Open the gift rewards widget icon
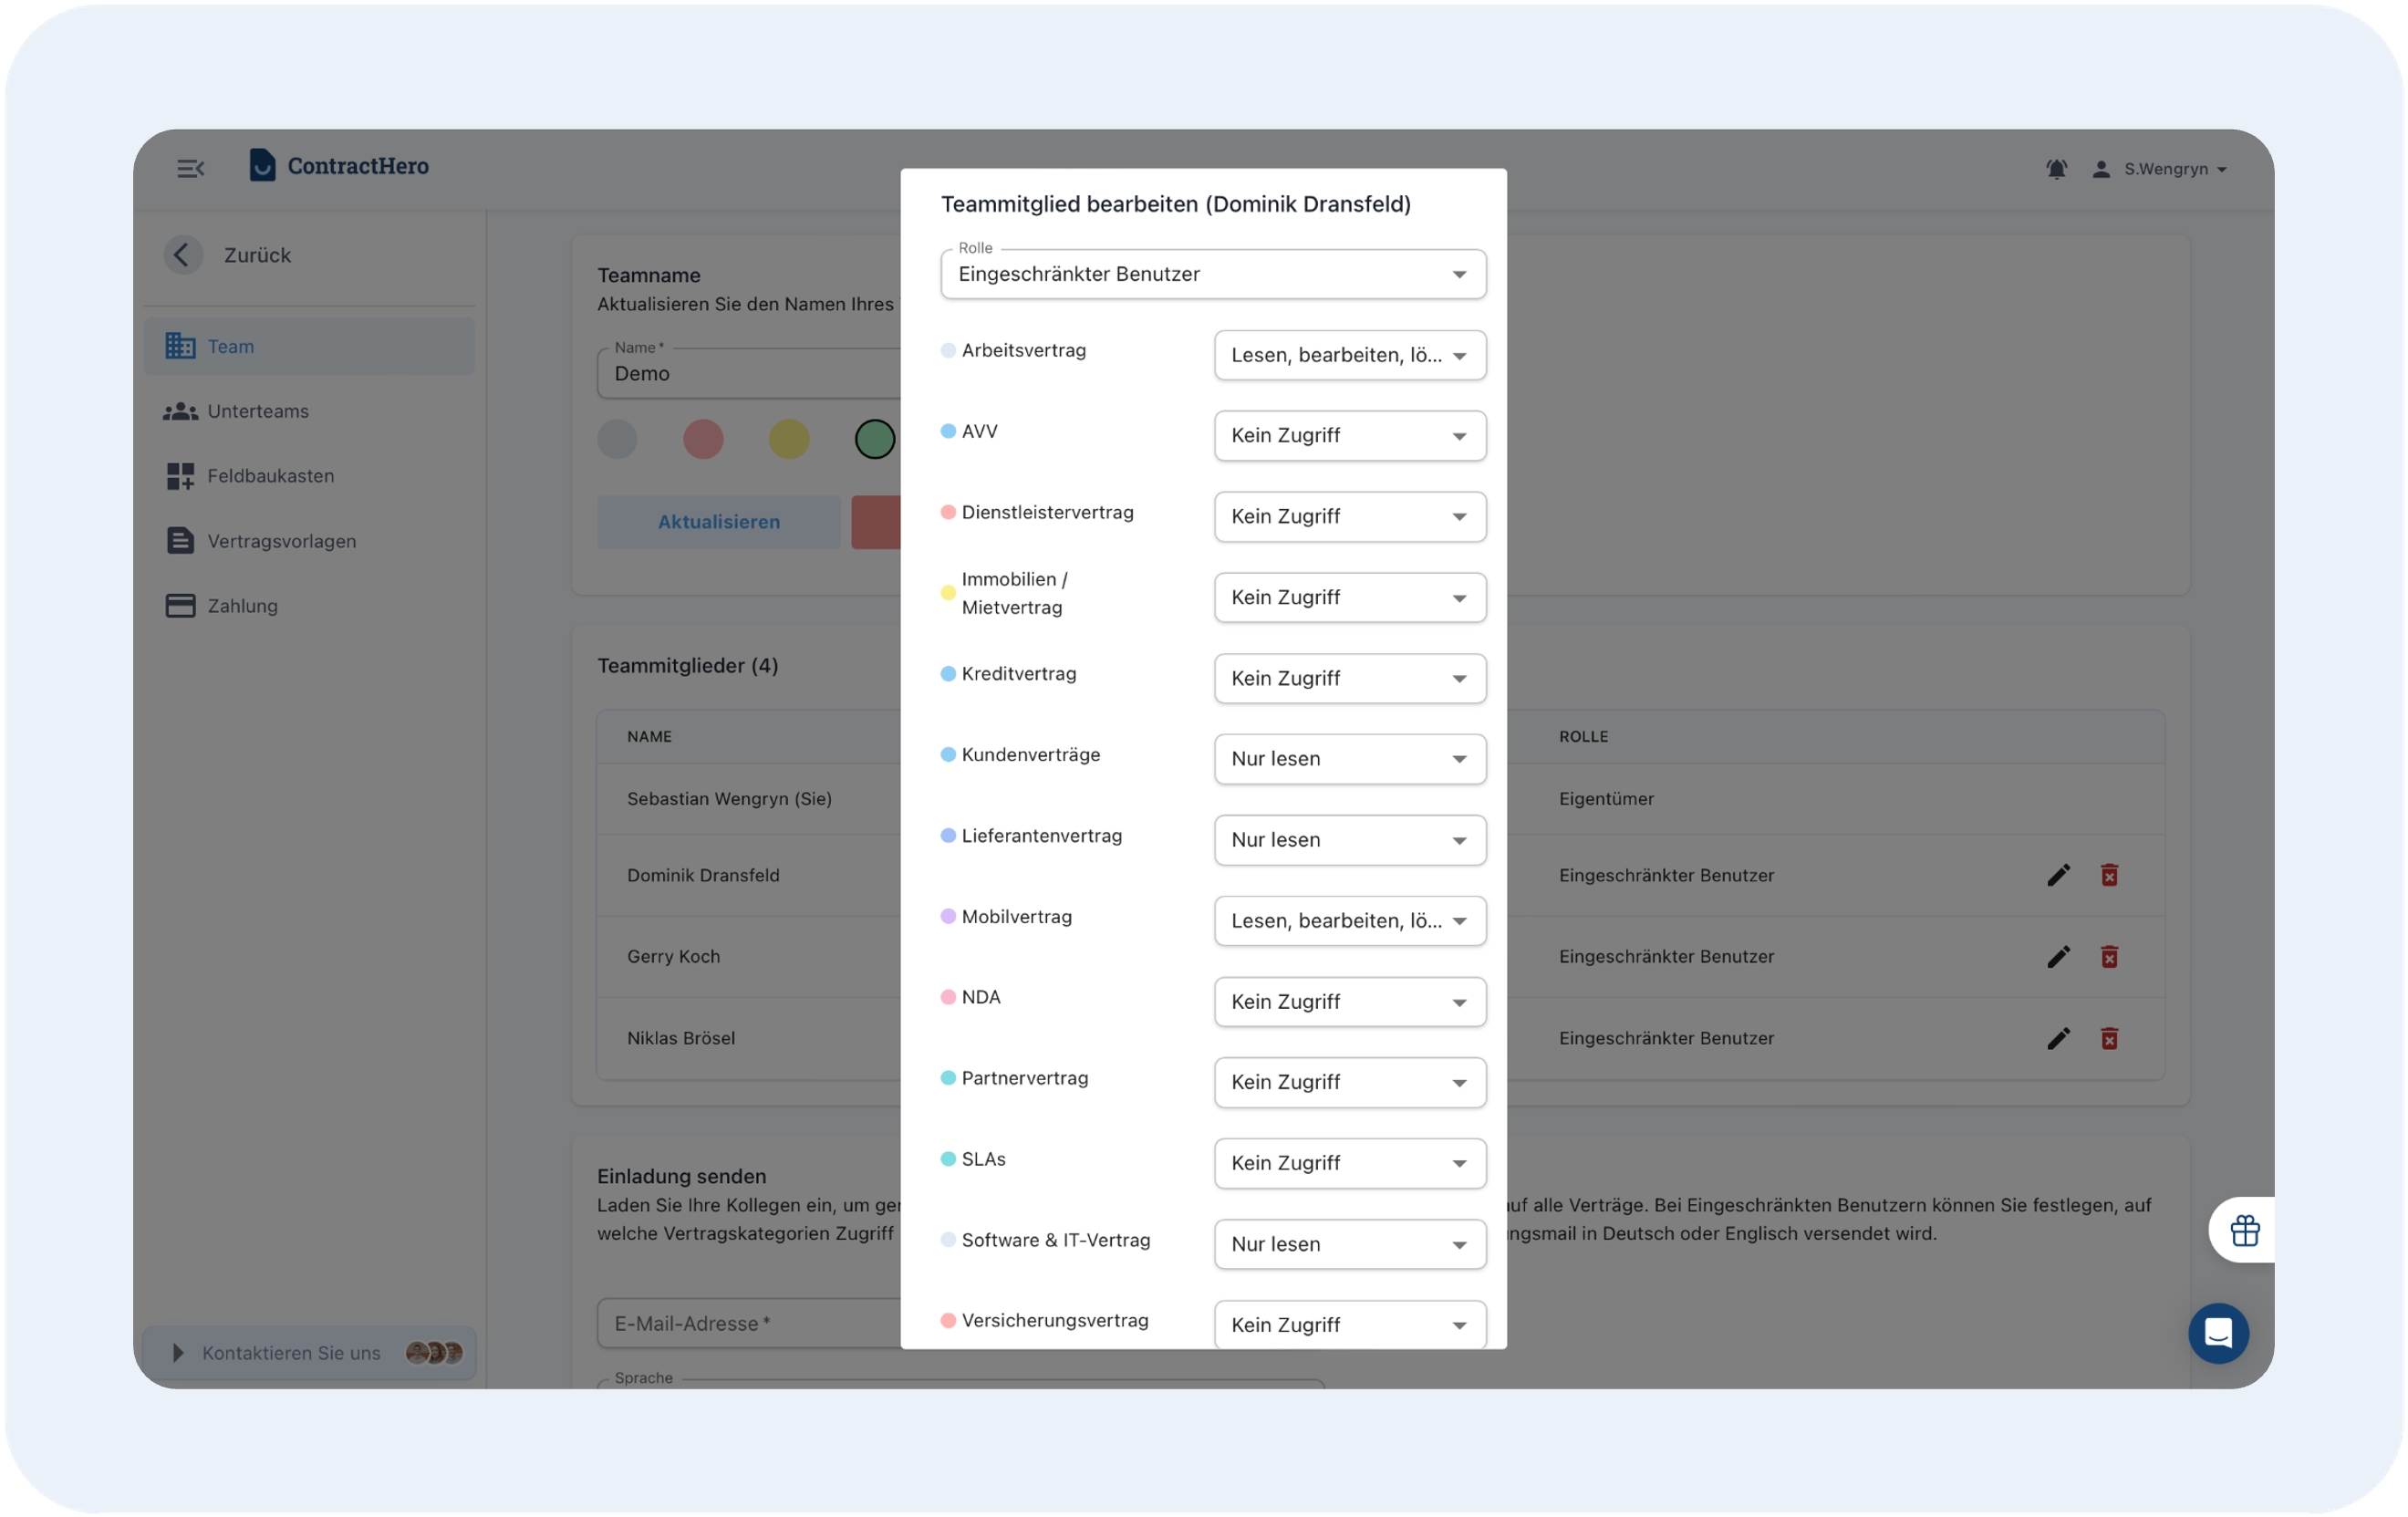 (2244, 1230)
